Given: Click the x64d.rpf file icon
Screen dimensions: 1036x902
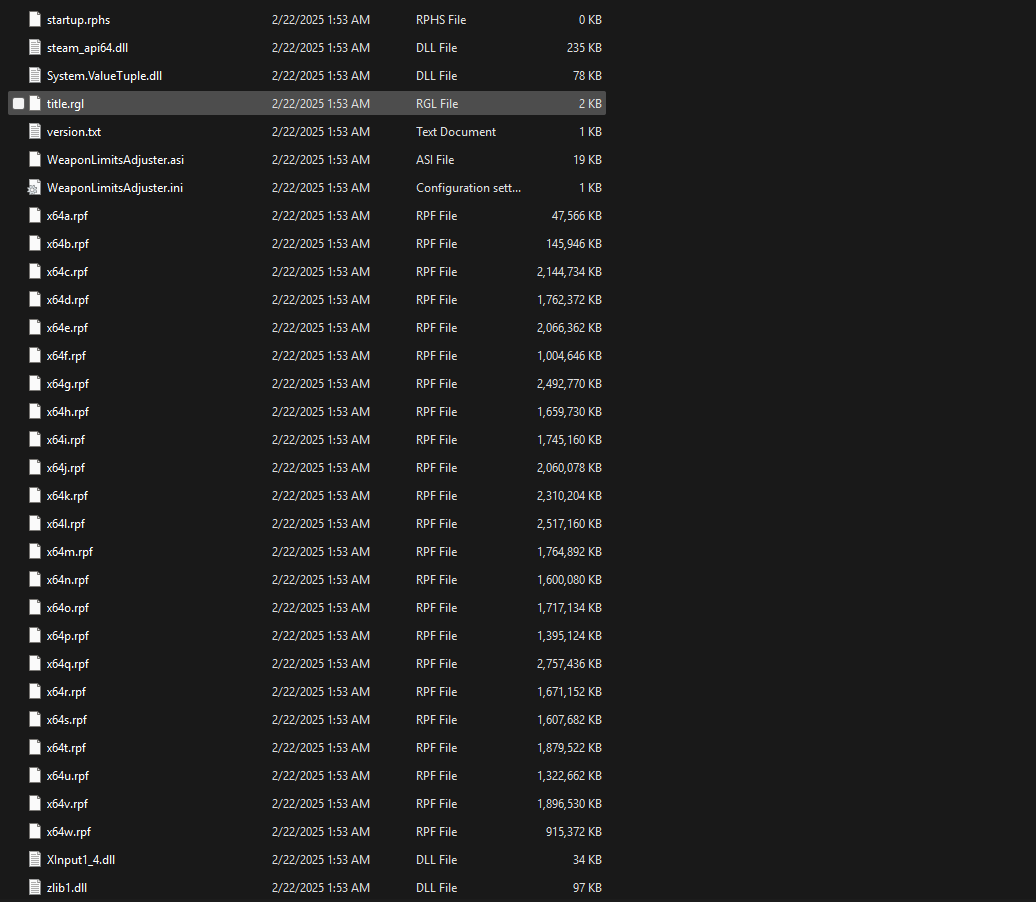Looking at the screenshot, I should [x=35, y=299].
